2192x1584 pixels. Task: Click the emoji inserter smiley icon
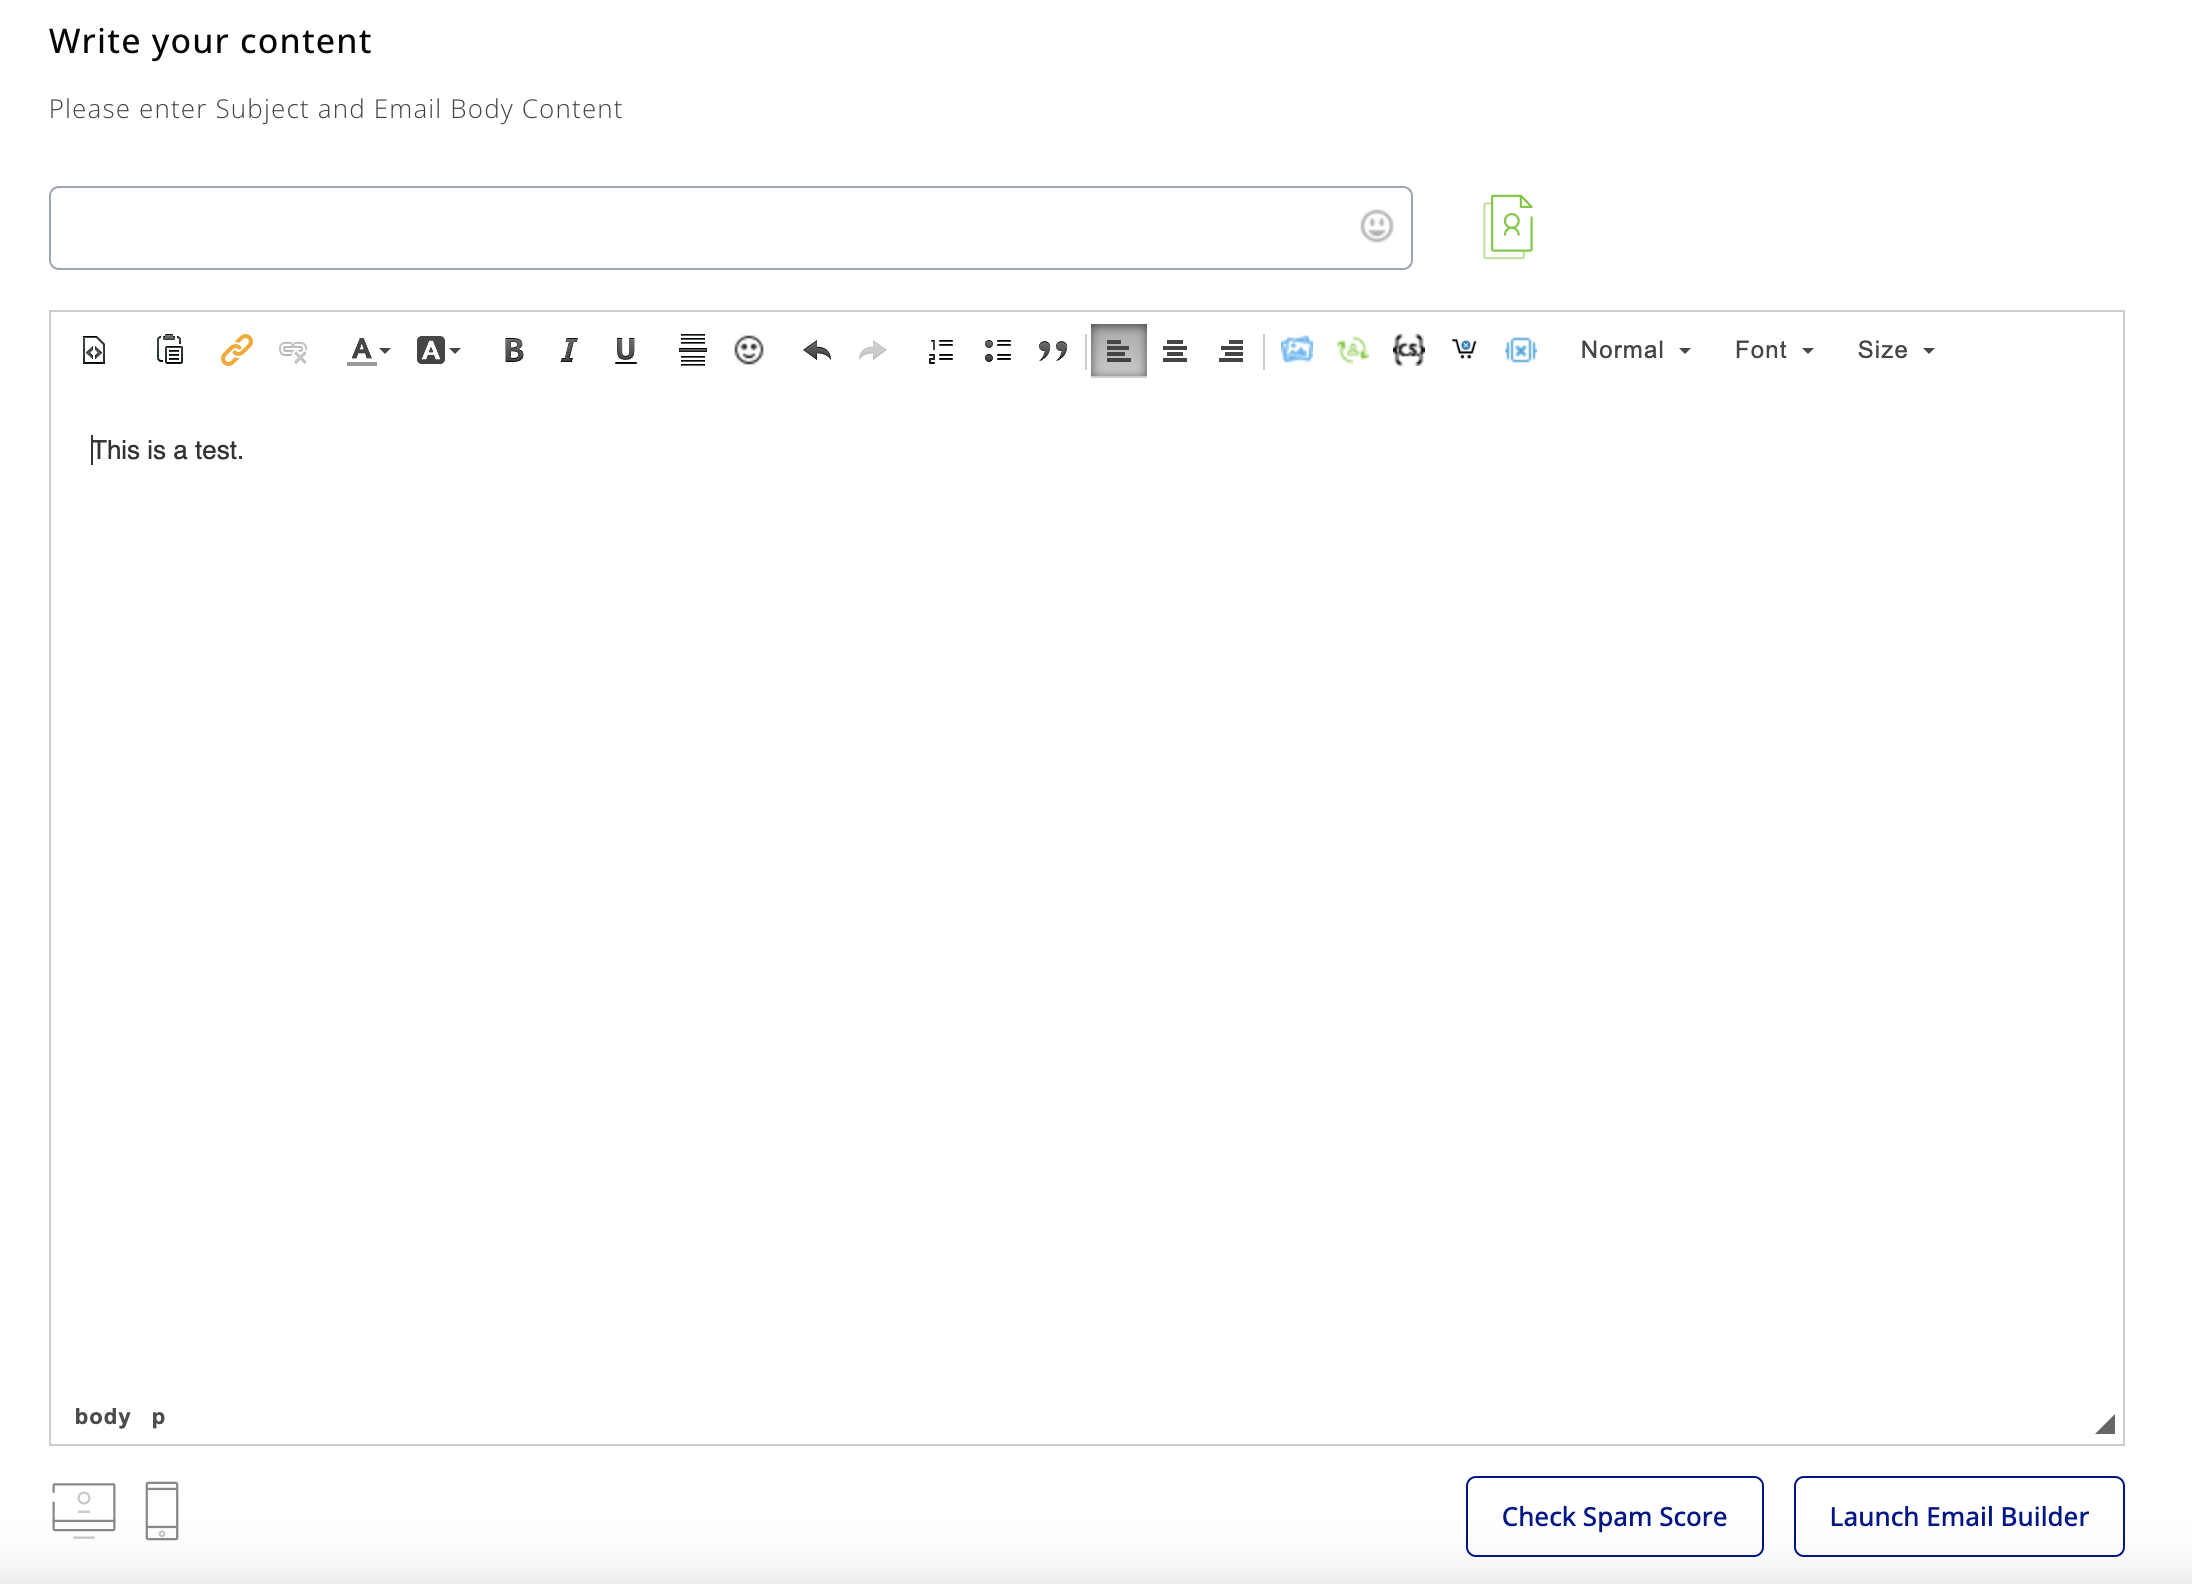(747, 349)
